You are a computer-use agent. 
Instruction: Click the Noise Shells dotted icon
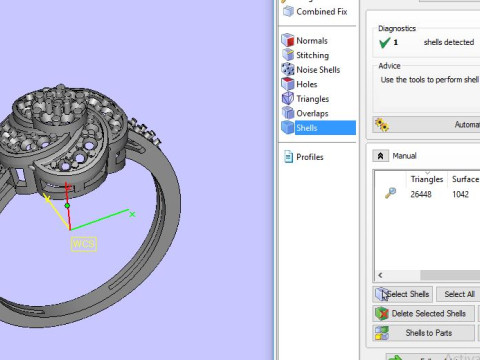[x=287, y=69]
